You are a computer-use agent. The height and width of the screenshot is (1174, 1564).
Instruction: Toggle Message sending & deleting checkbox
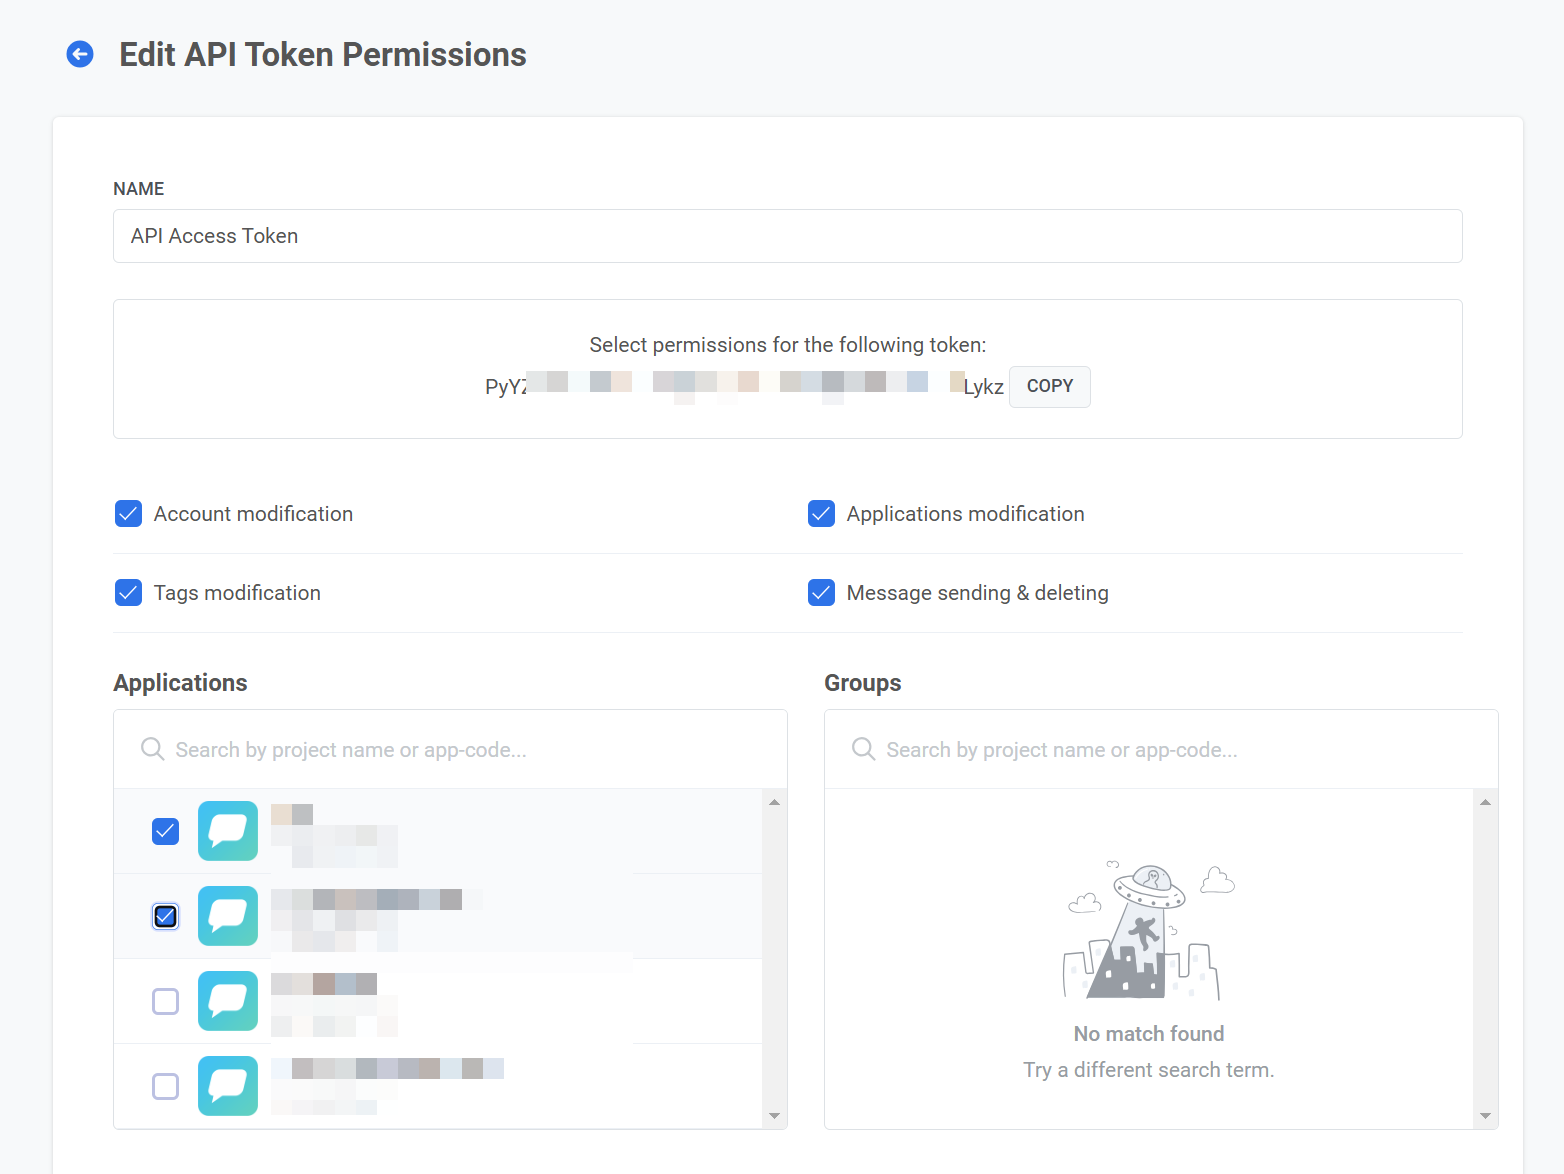(x=821, y=593)
